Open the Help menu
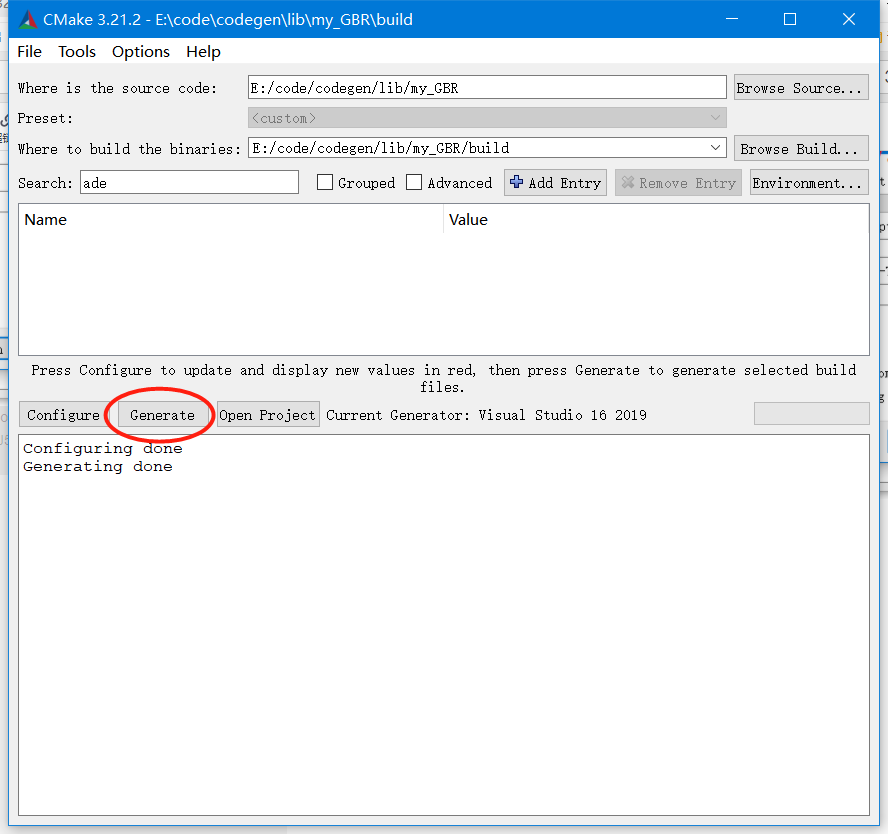Image resolution: width=888 pixels, height=834 pixels. [x=203, y=51]
